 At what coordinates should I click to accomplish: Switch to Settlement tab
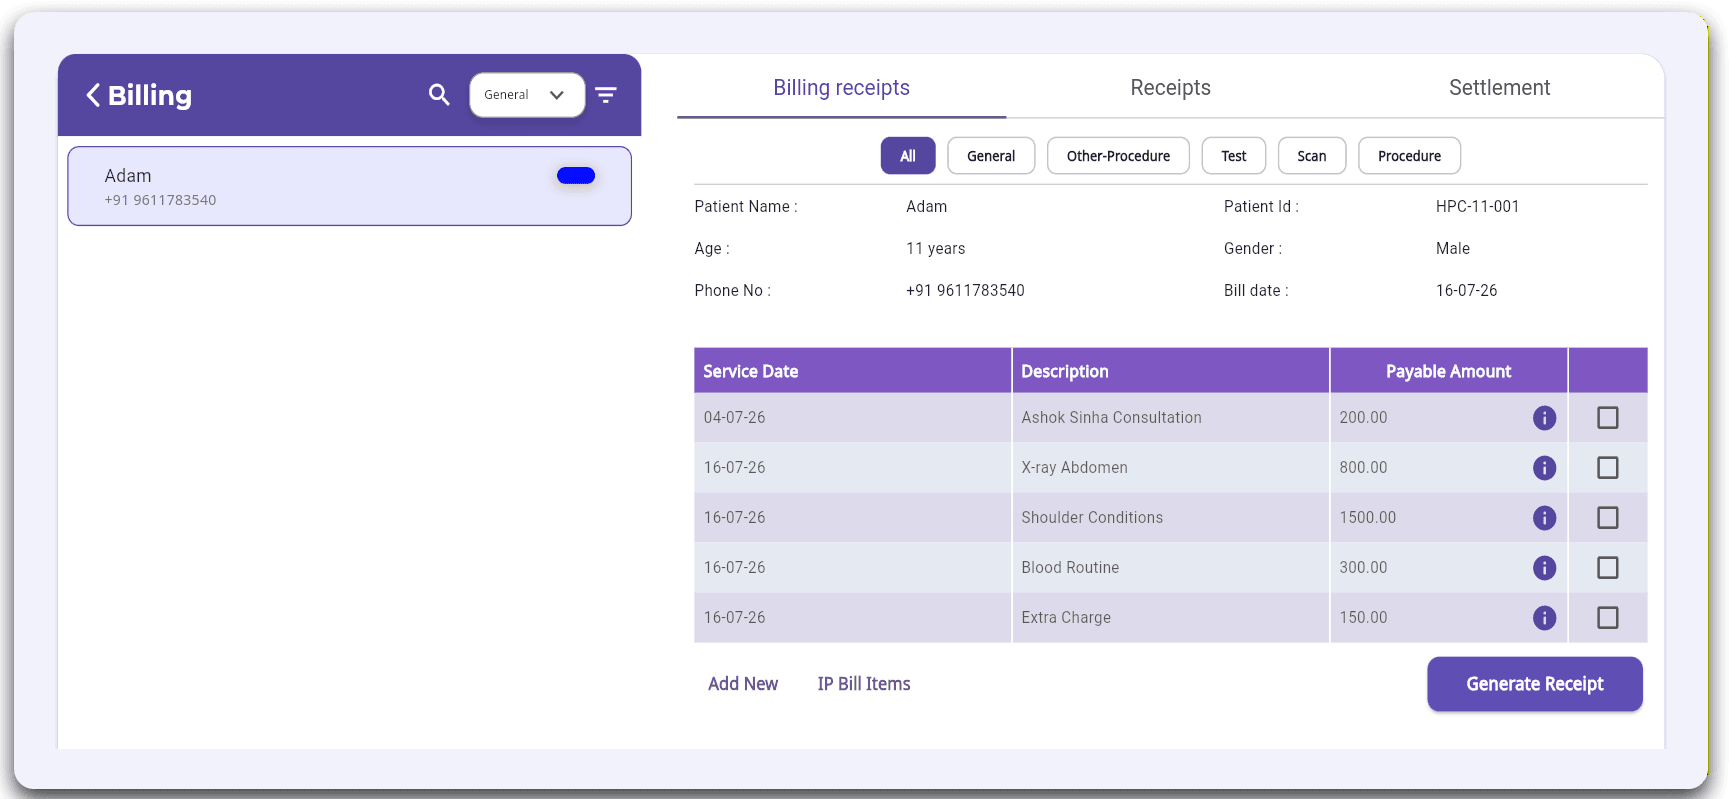(1499, 88)
